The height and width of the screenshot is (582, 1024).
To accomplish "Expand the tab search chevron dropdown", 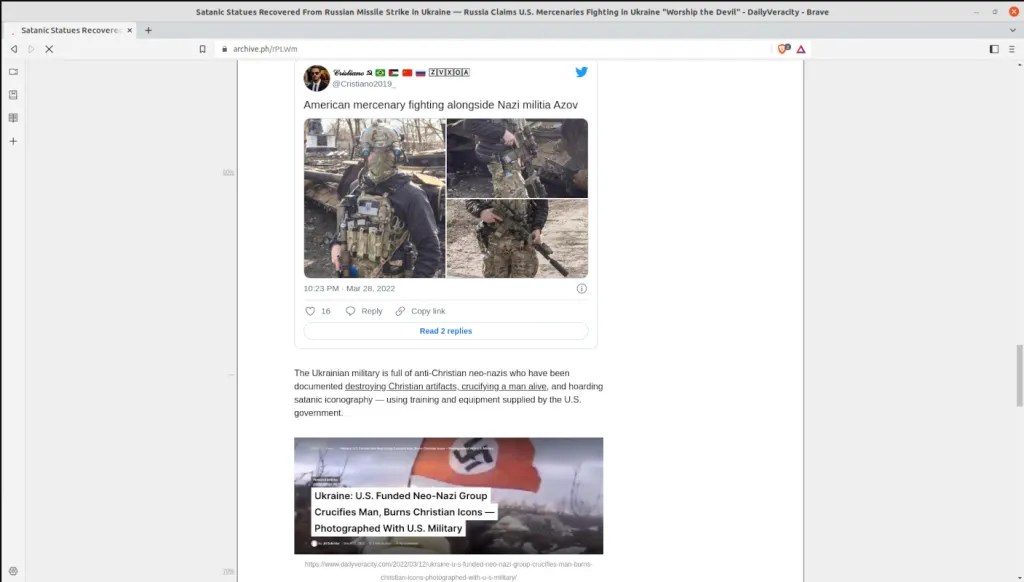I will pos(1011,30).
